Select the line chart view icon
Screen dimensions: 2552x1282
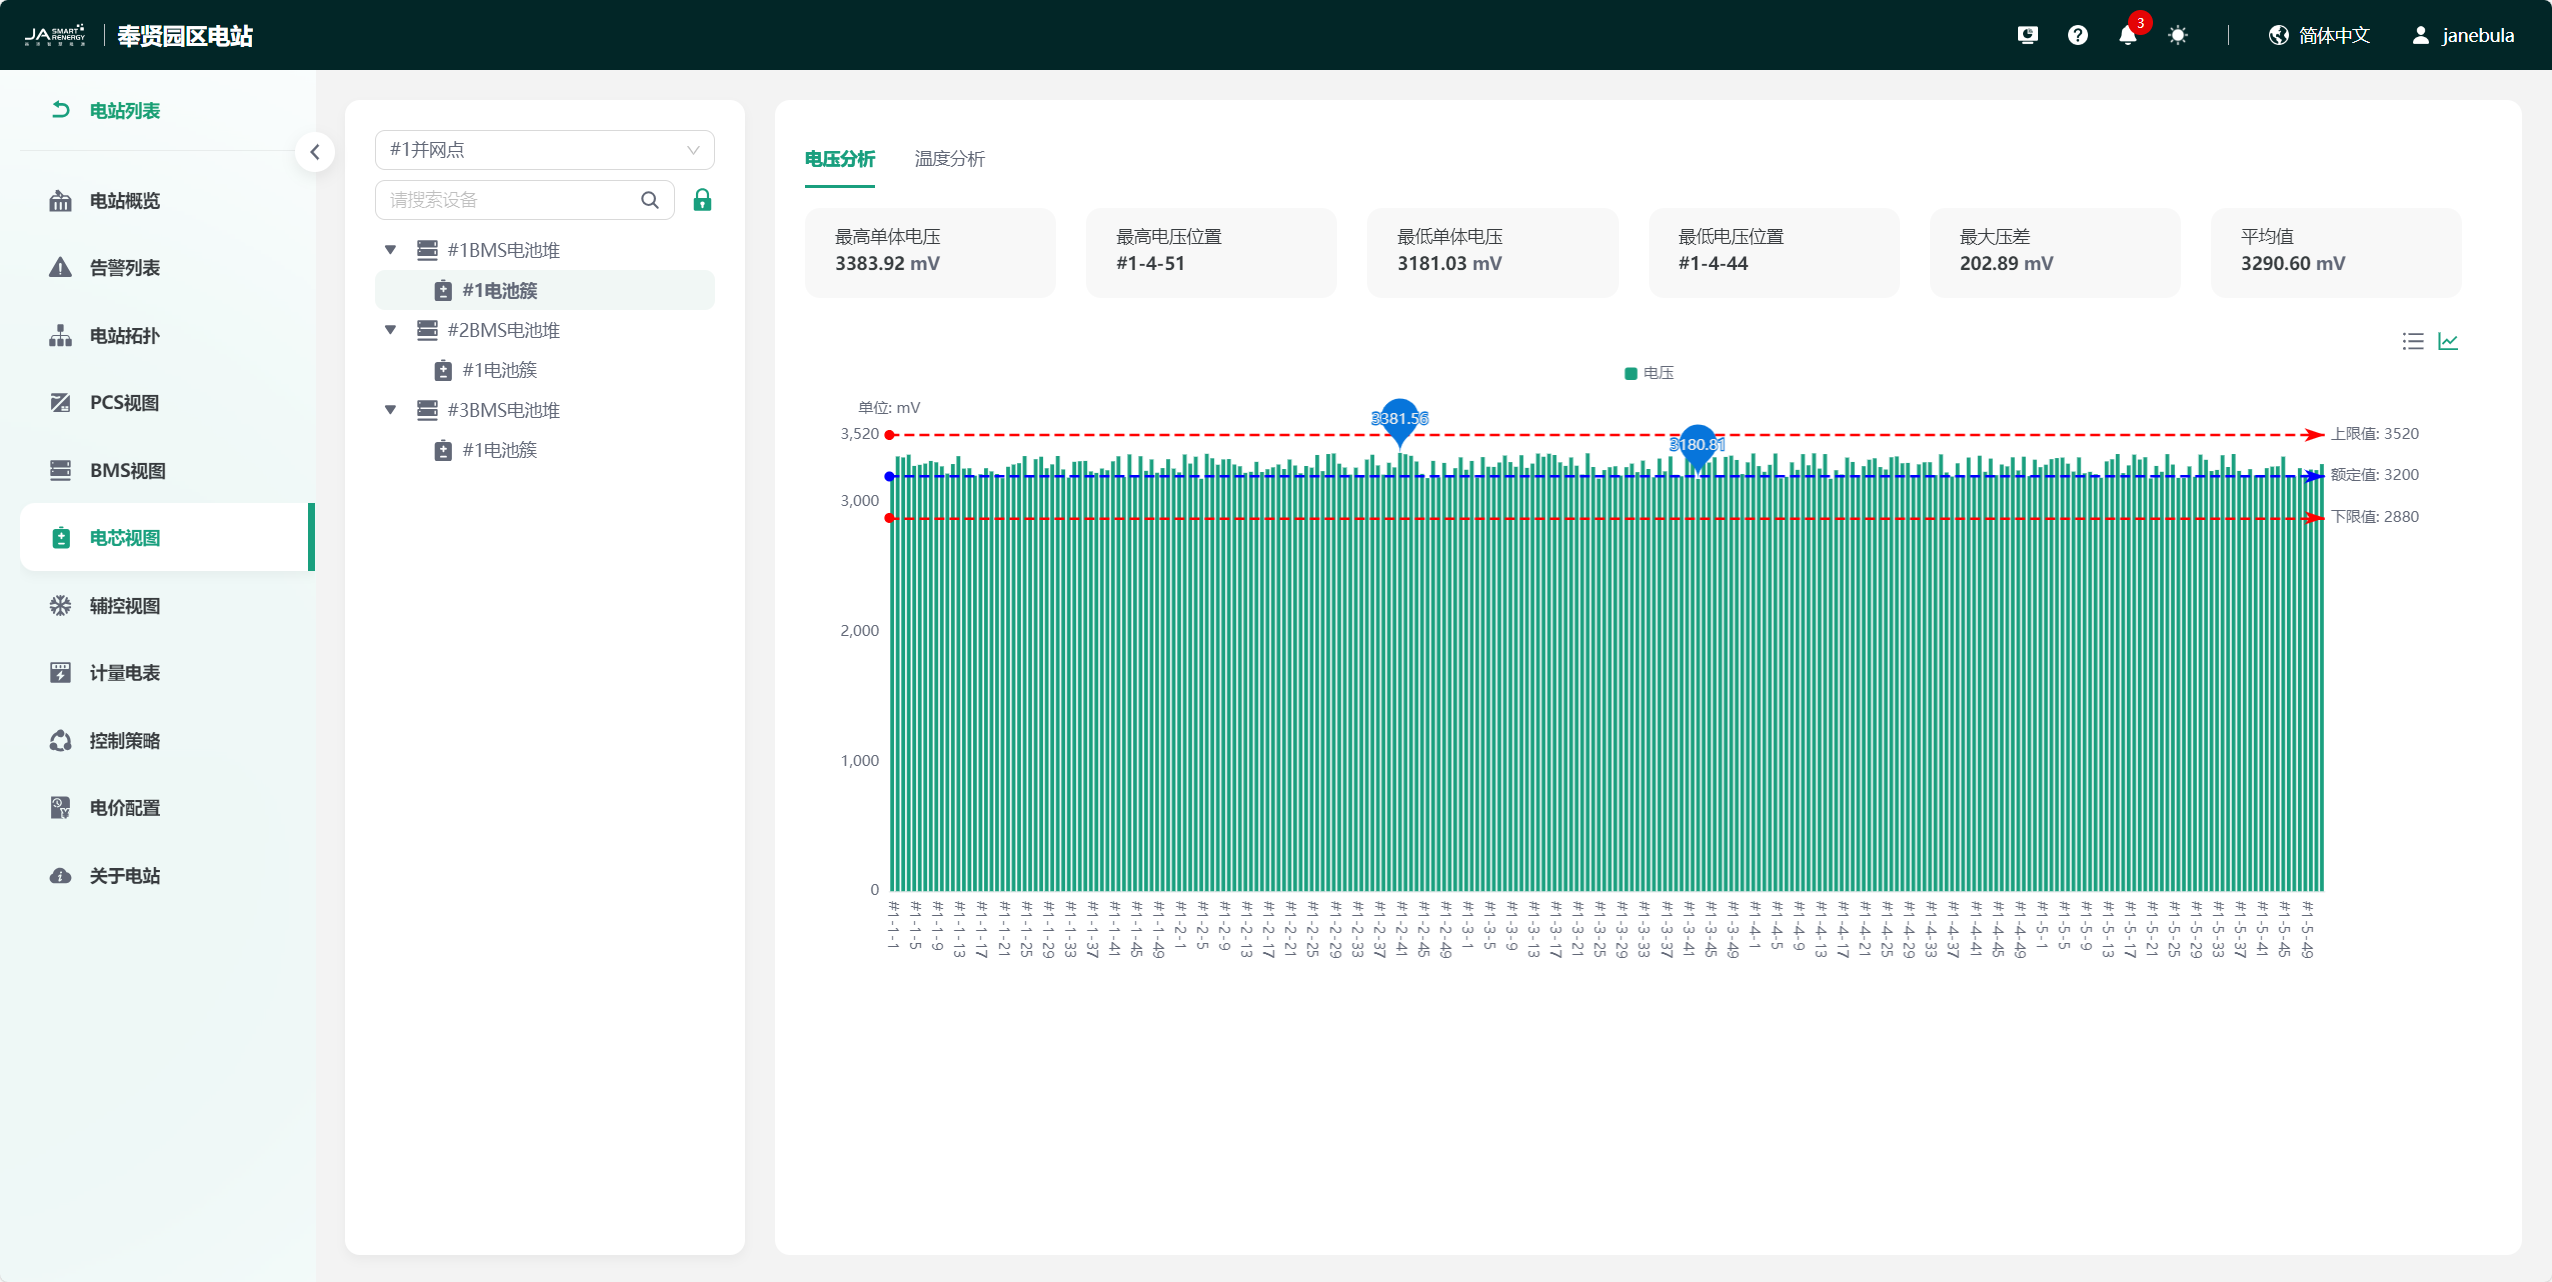coord(2447,342)
